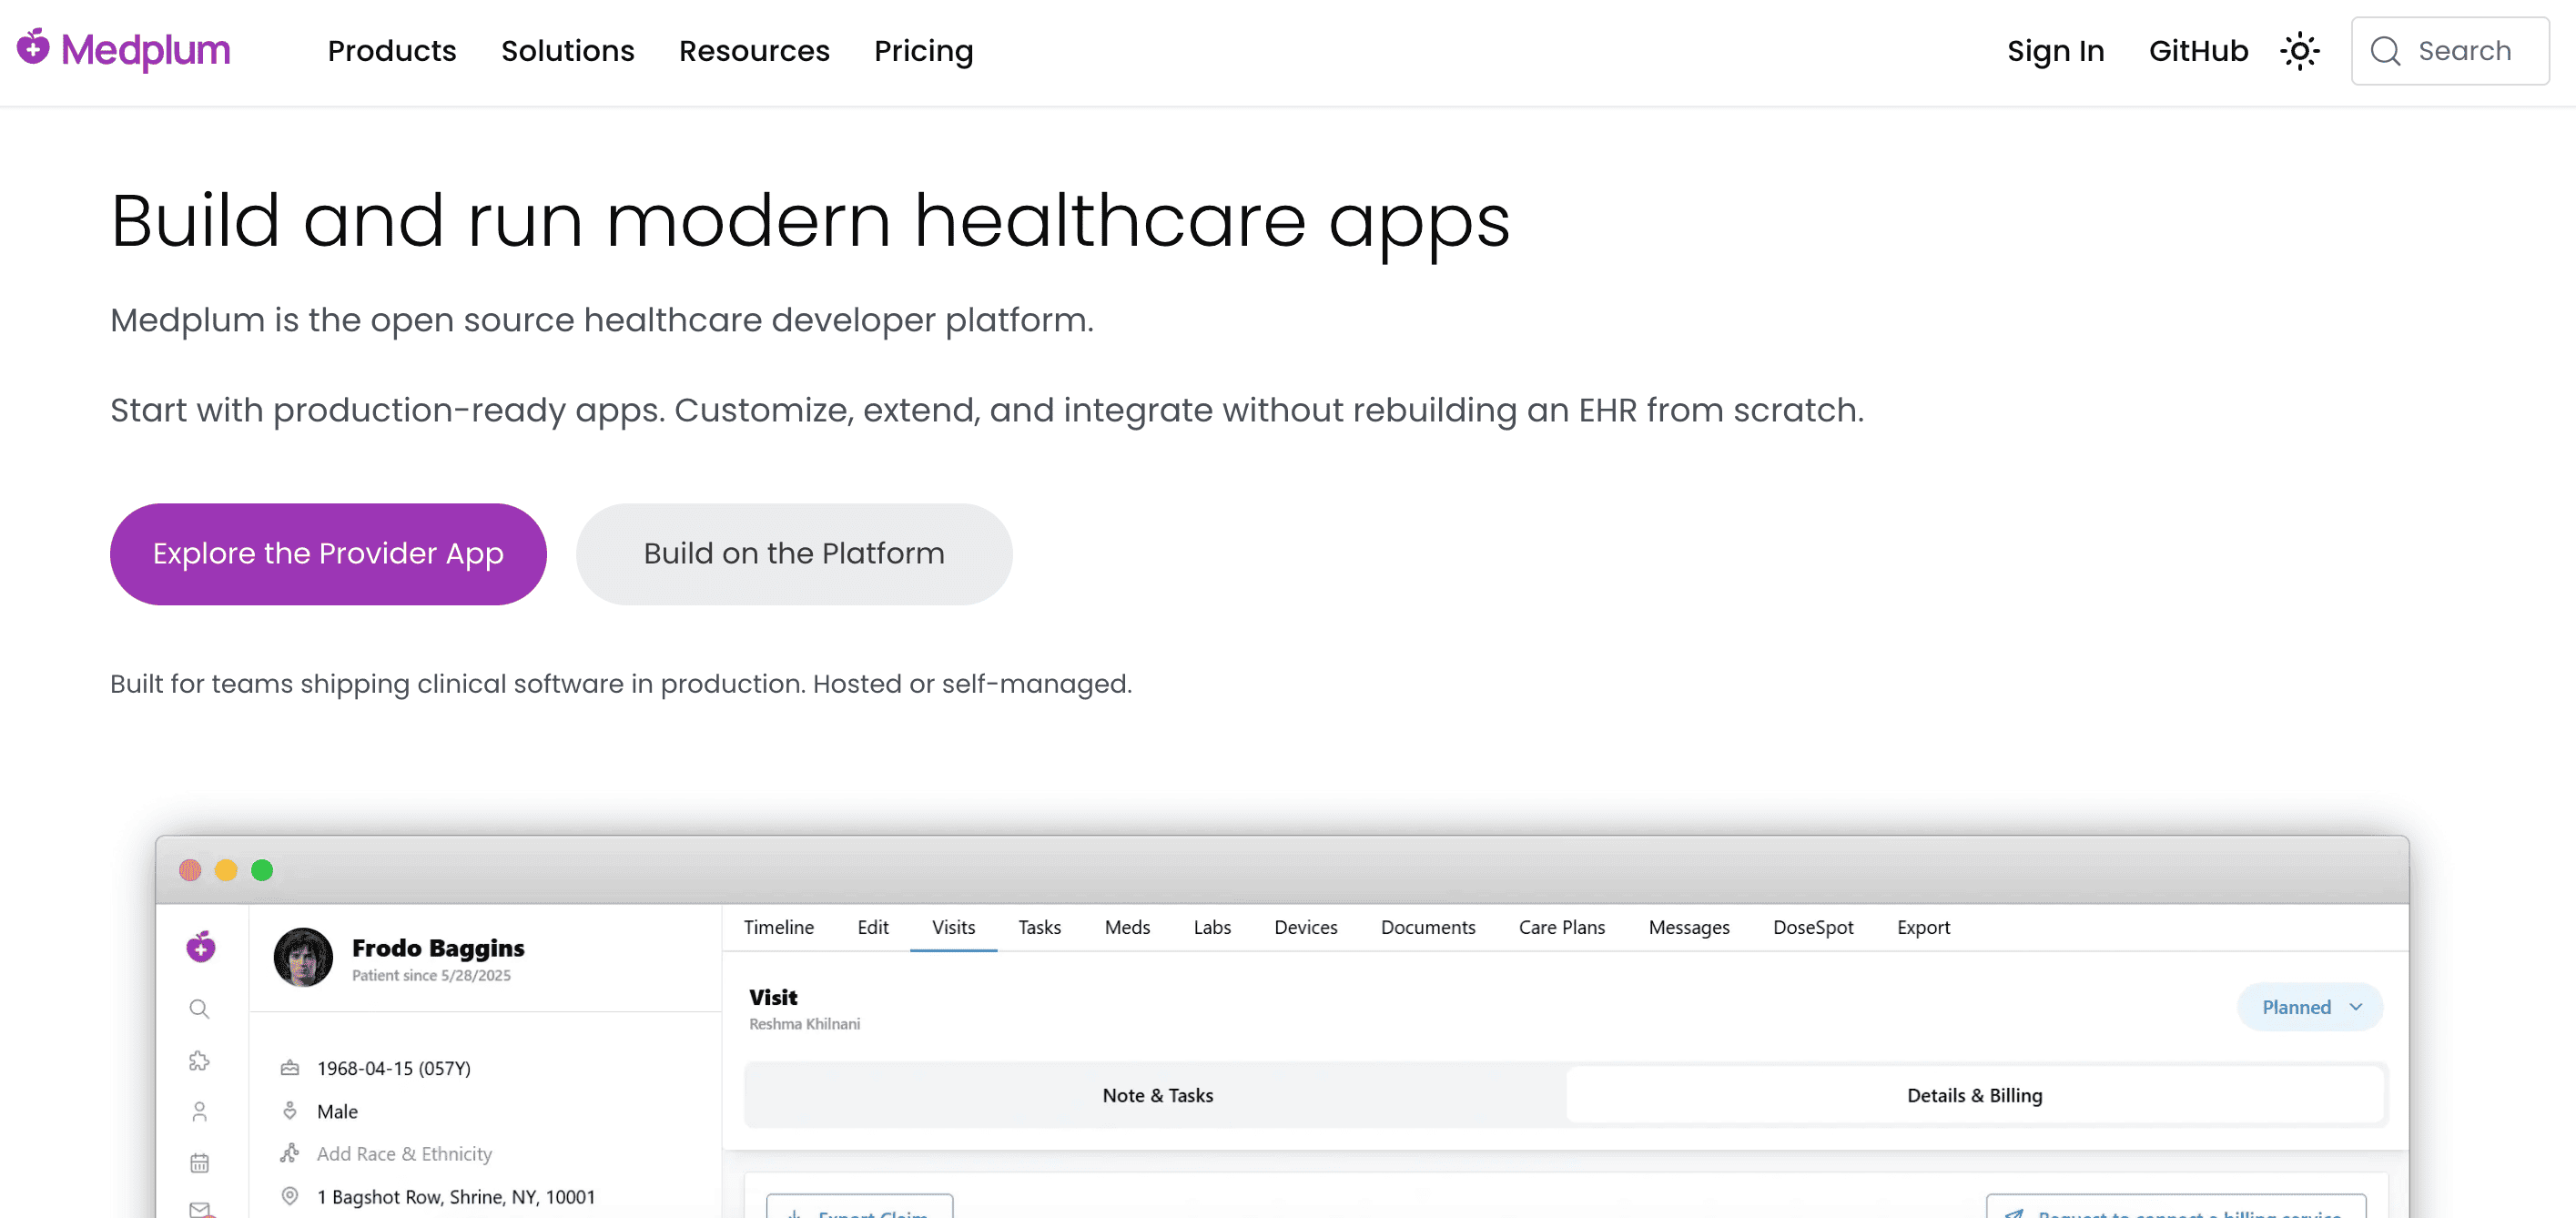Switch to the Care Plans tab
Screen dimensions: 2576x1218
point(1561,927)
